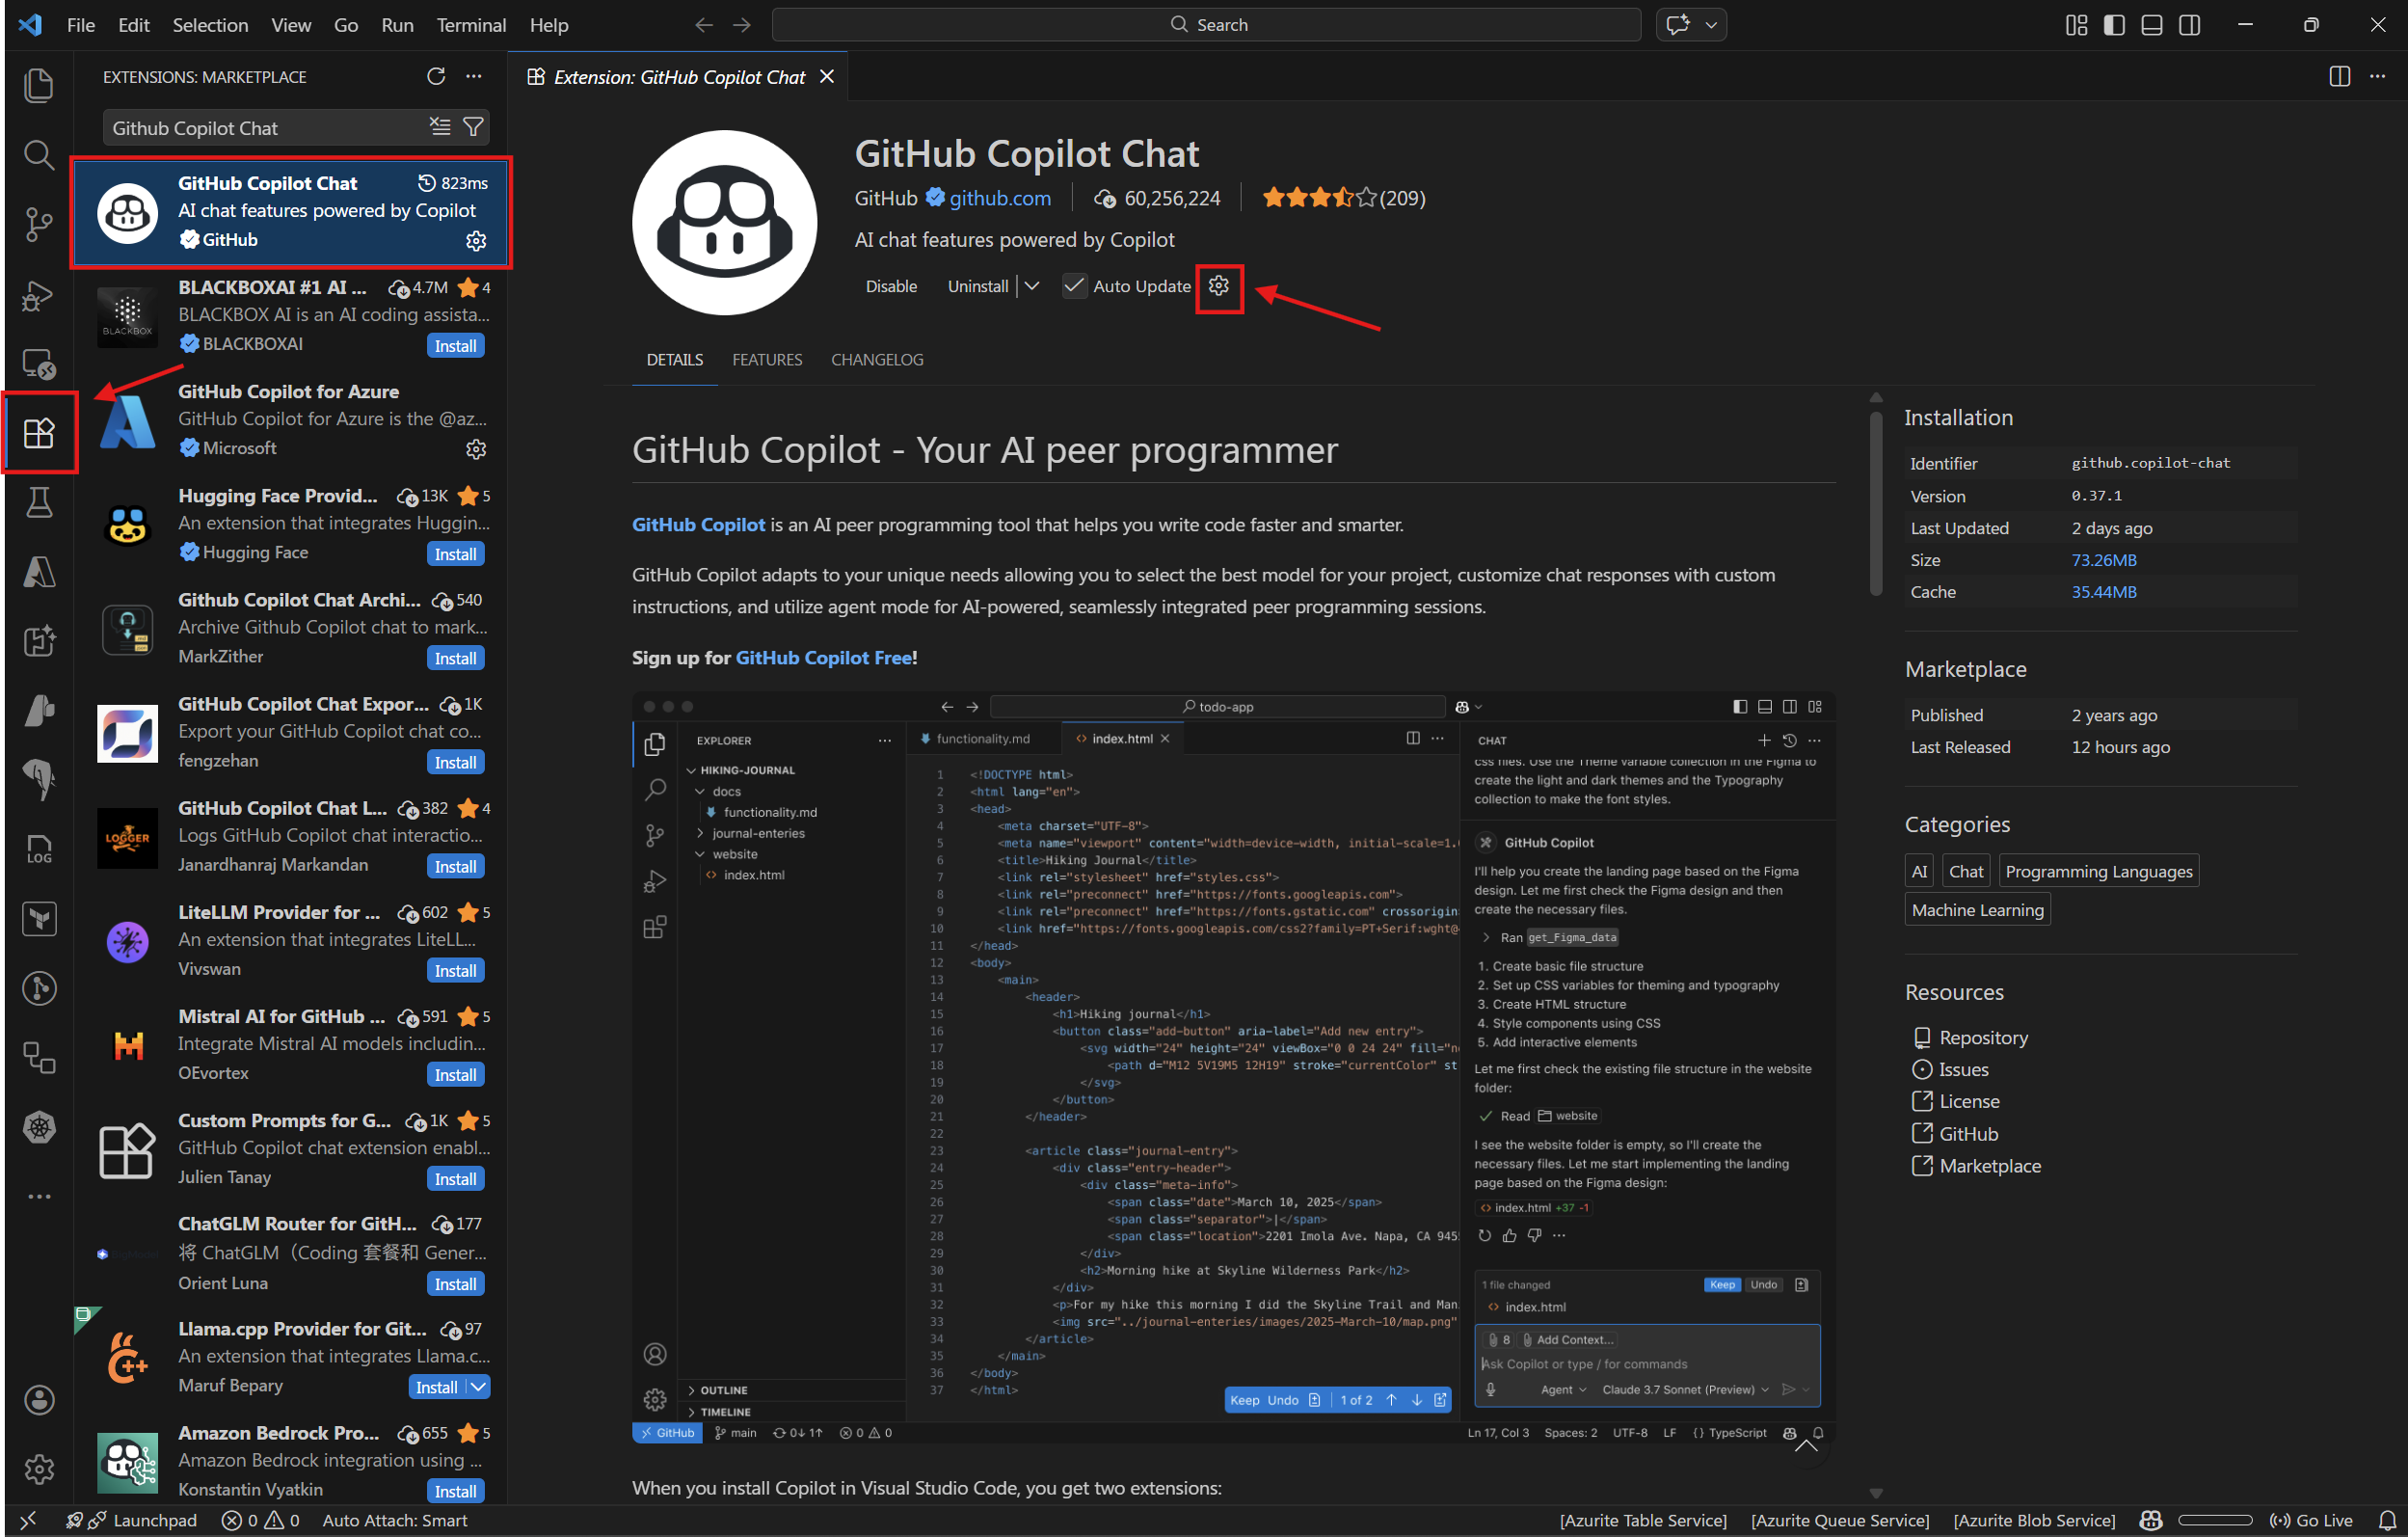
Task: Open the Run menu
Action: click(397, 25)
